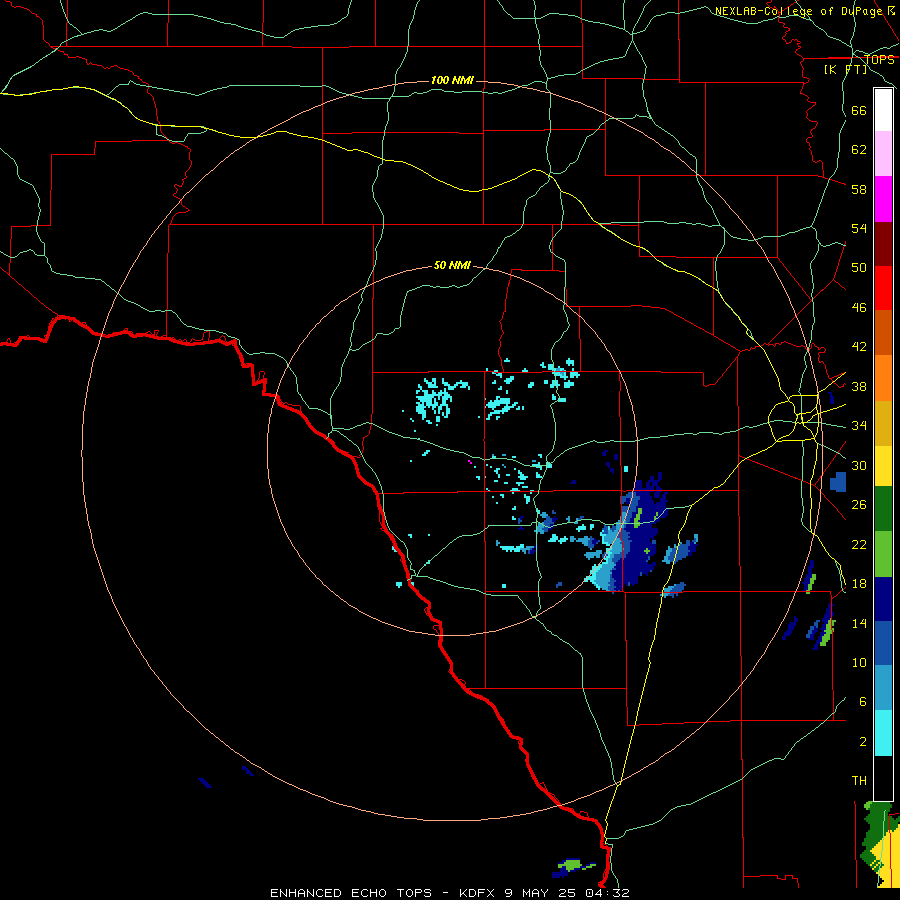
Task: Select the cyan swatch on the color bar
Action: tap(883, 733)
